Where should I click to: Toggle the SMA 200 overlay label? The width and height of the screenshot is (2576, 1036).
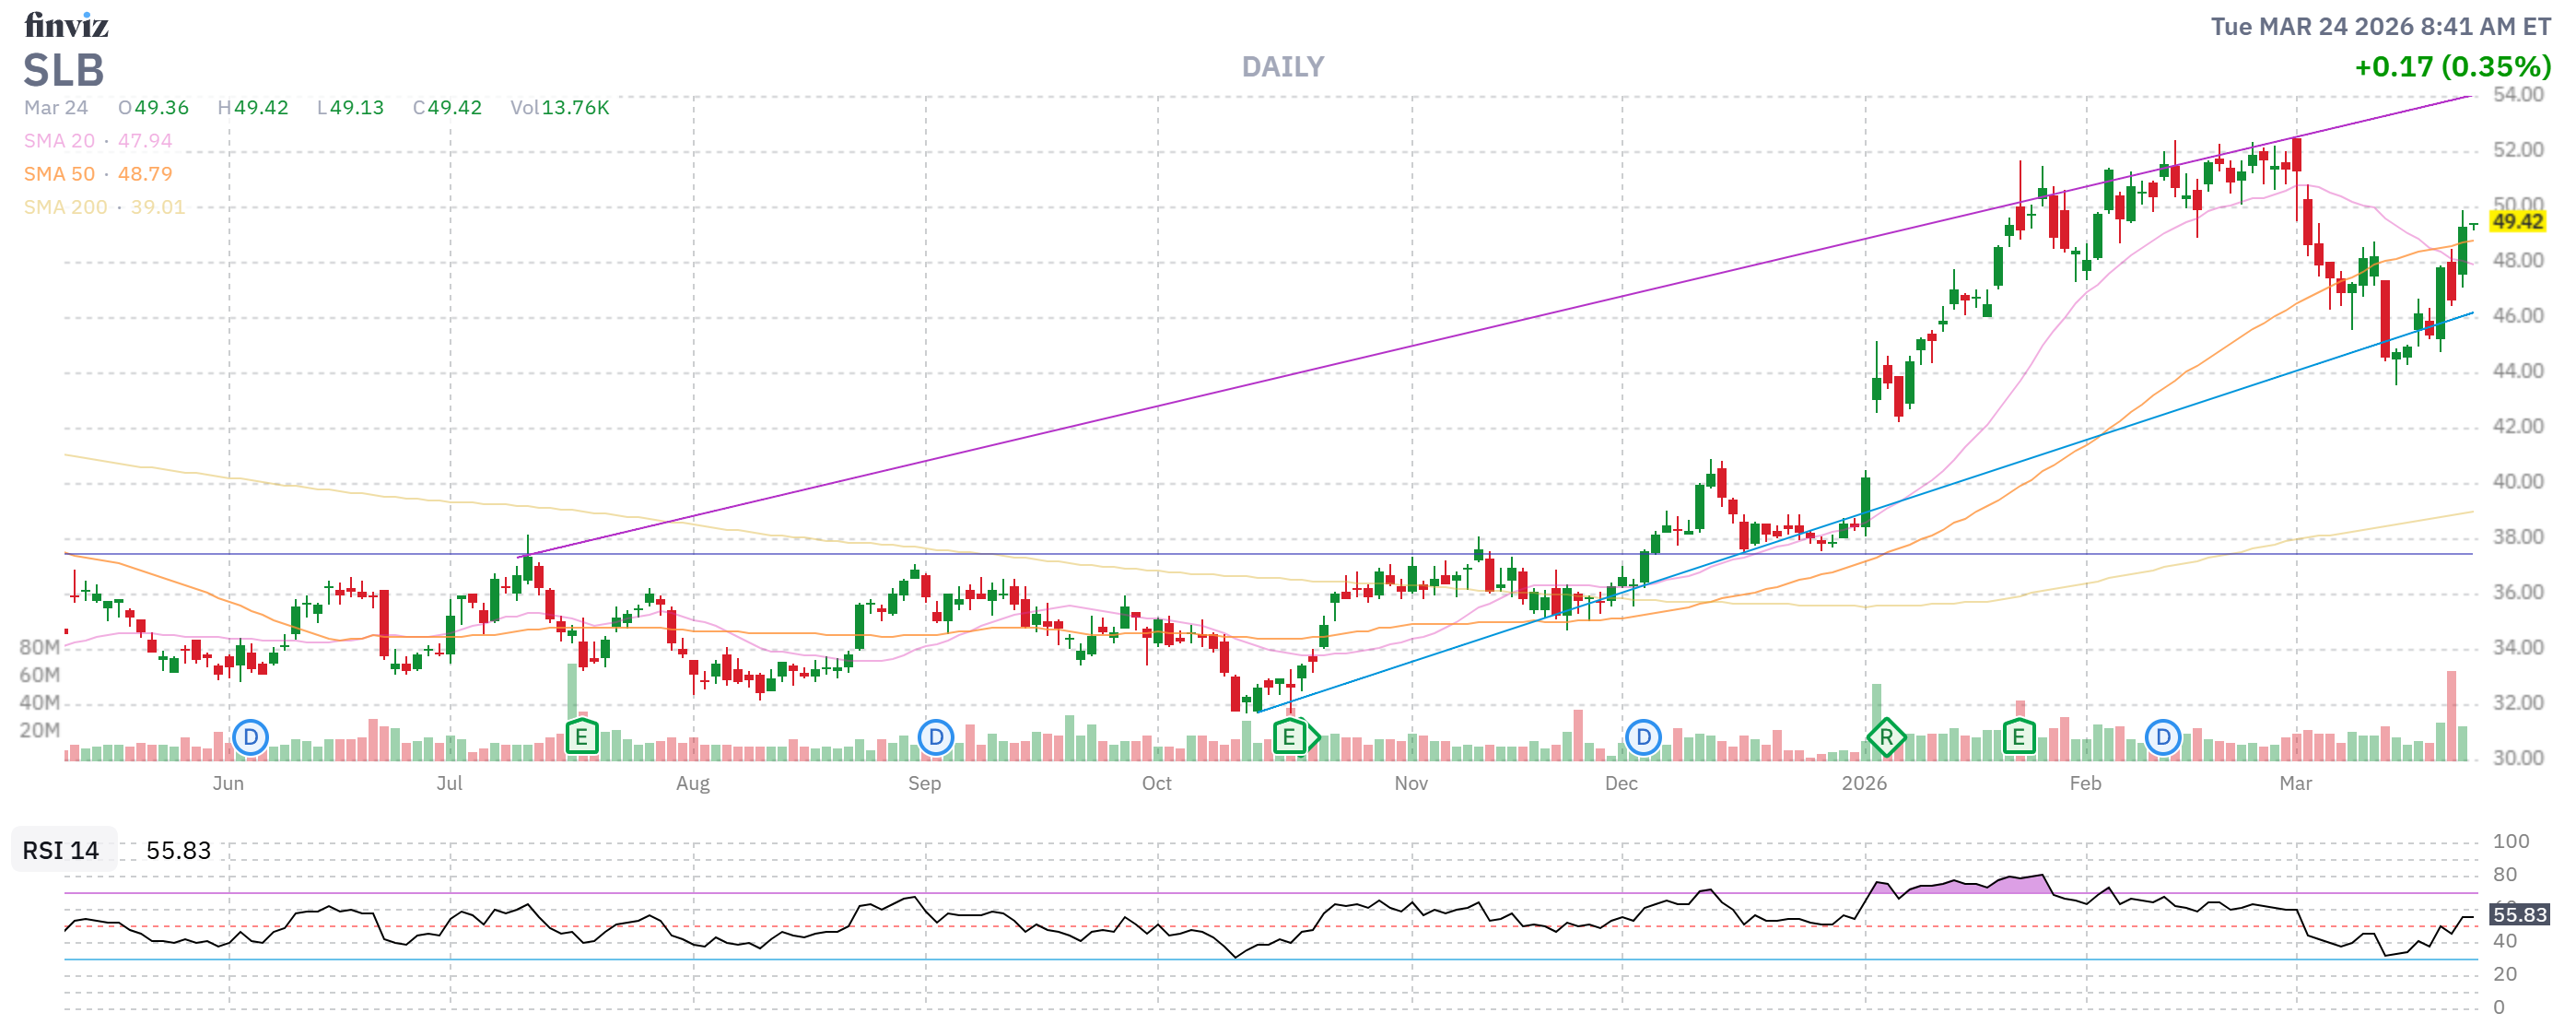pyautogui.click(x=65, y=207)
